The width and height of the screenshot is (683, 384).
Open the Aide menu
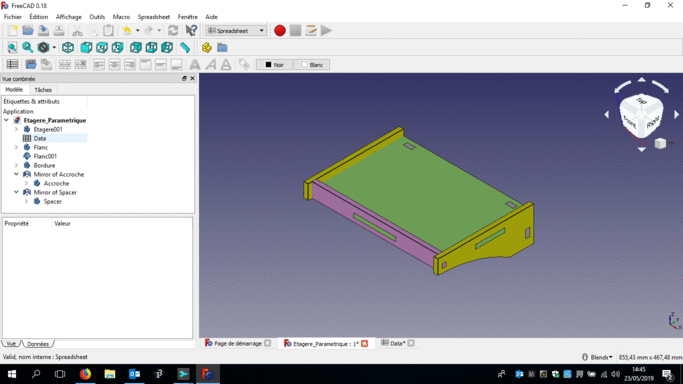click(211, 17)
